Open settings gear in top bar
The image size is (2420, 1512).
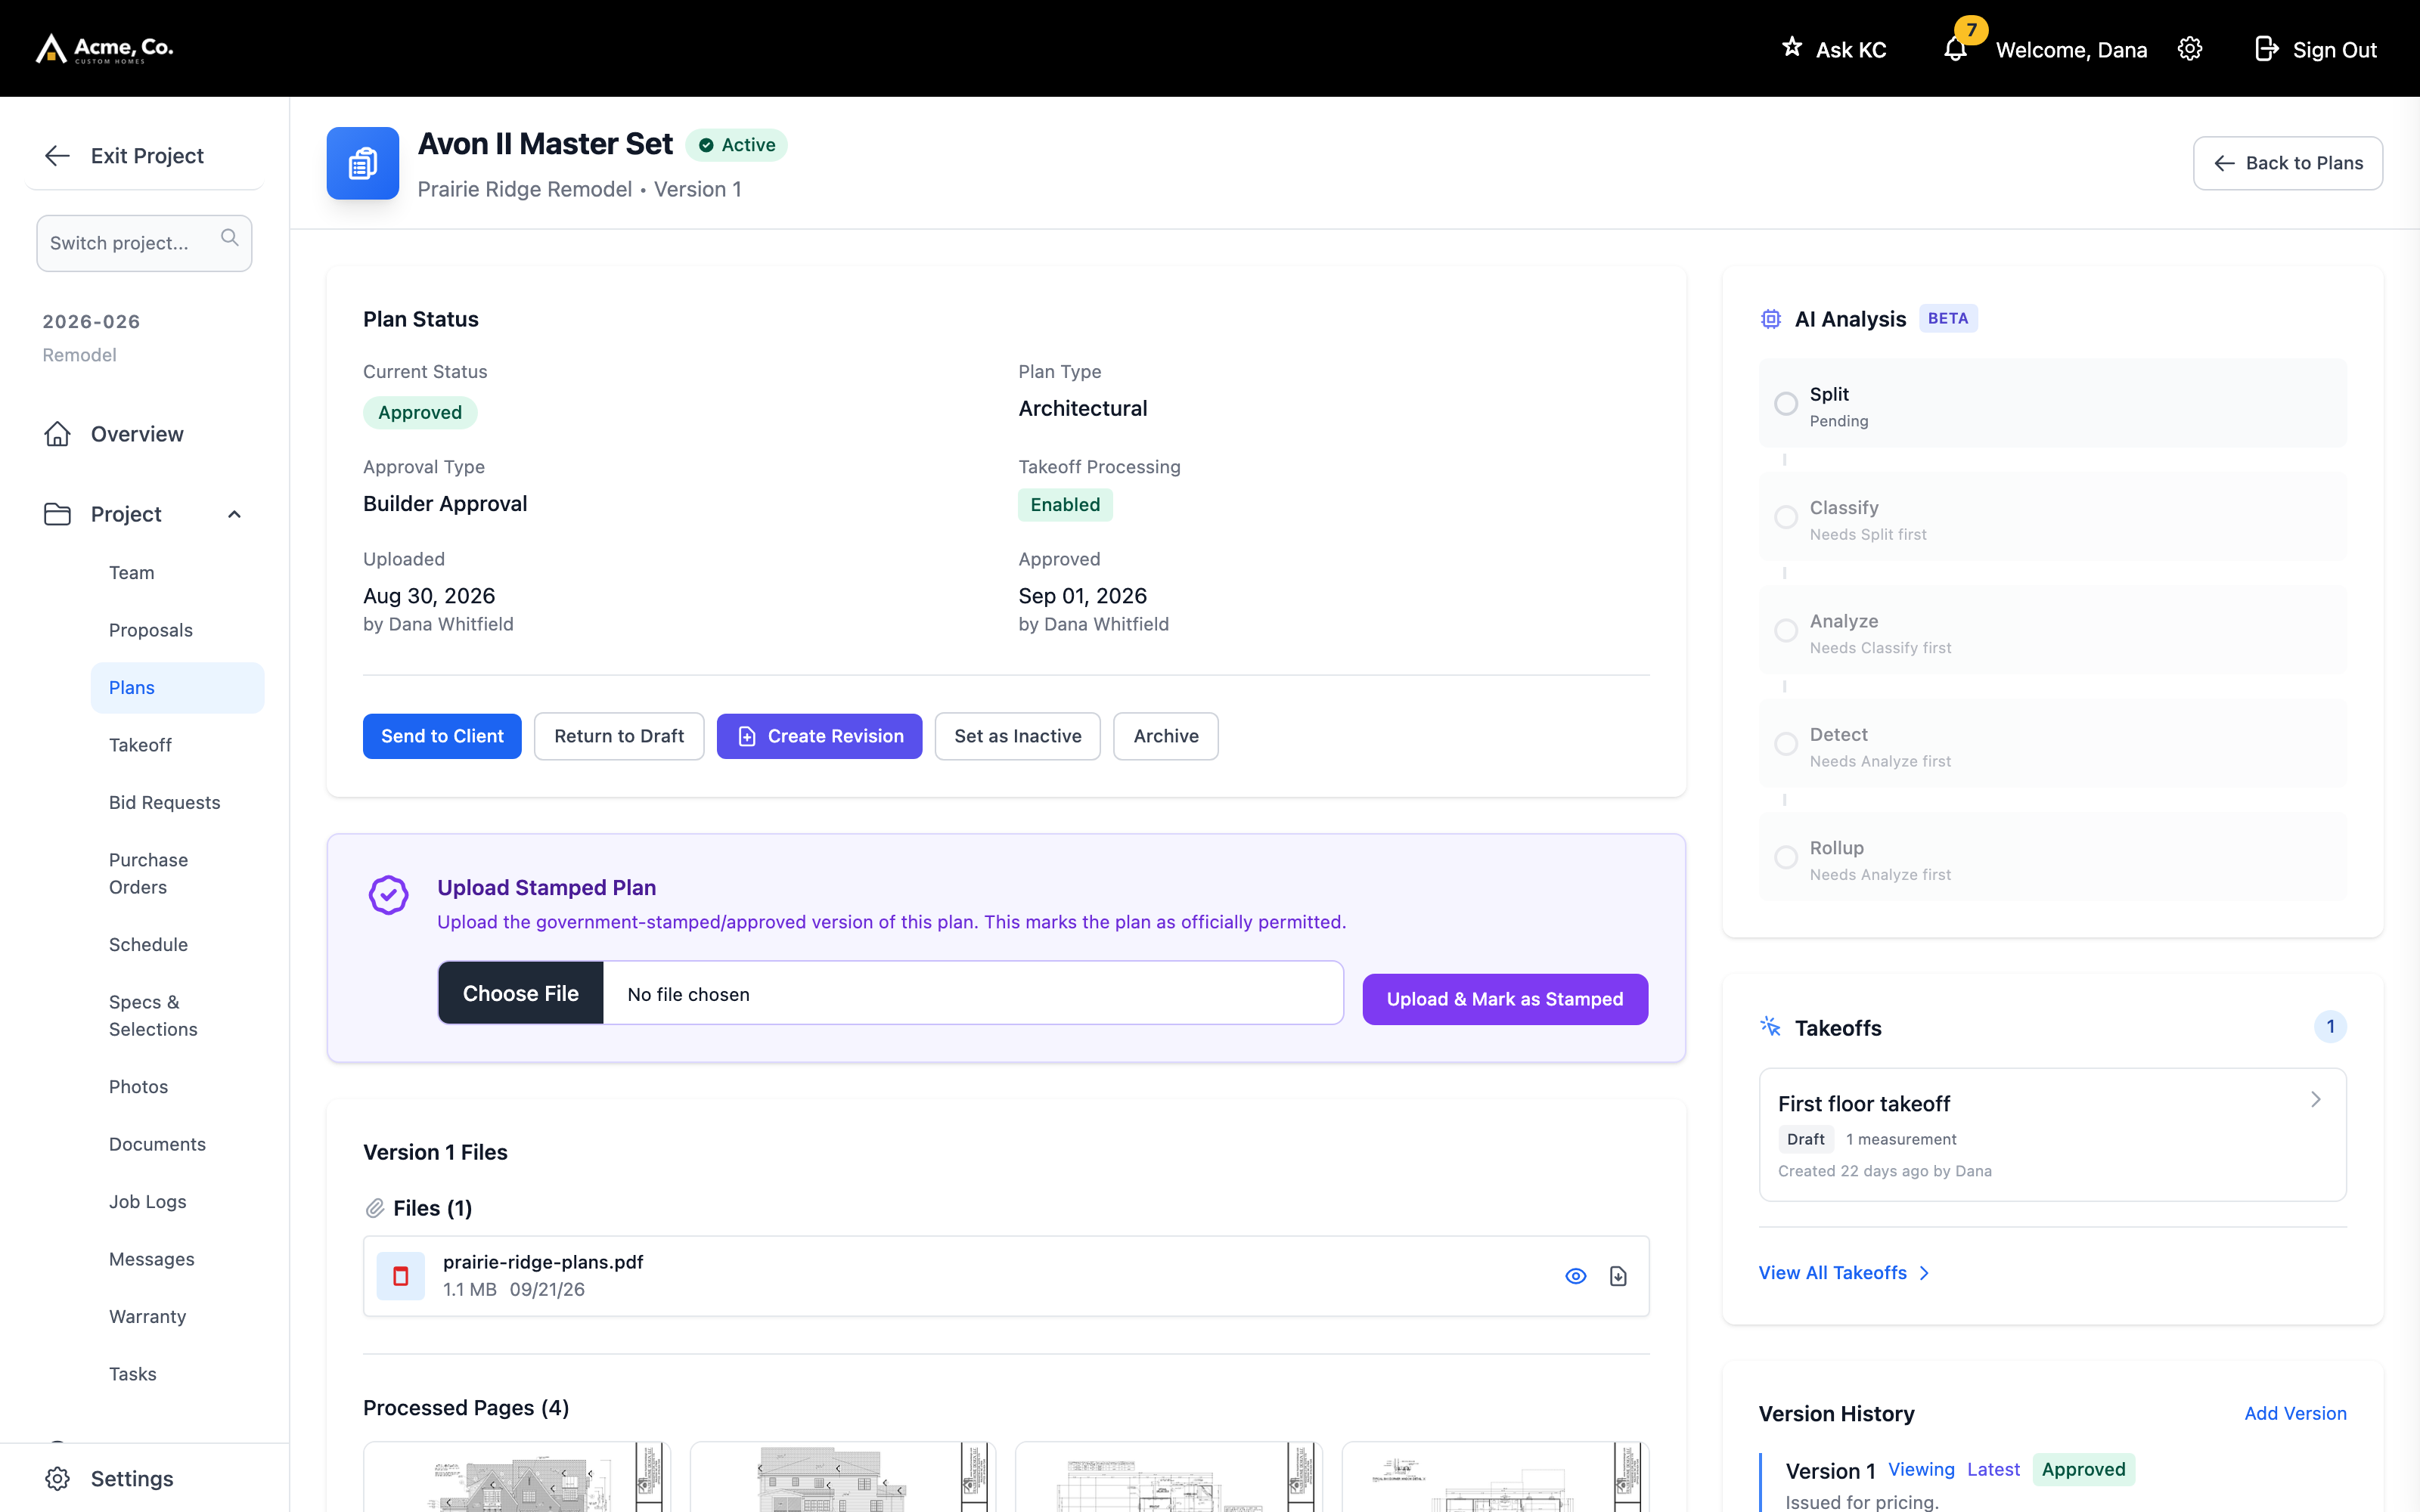point(2189,49)
